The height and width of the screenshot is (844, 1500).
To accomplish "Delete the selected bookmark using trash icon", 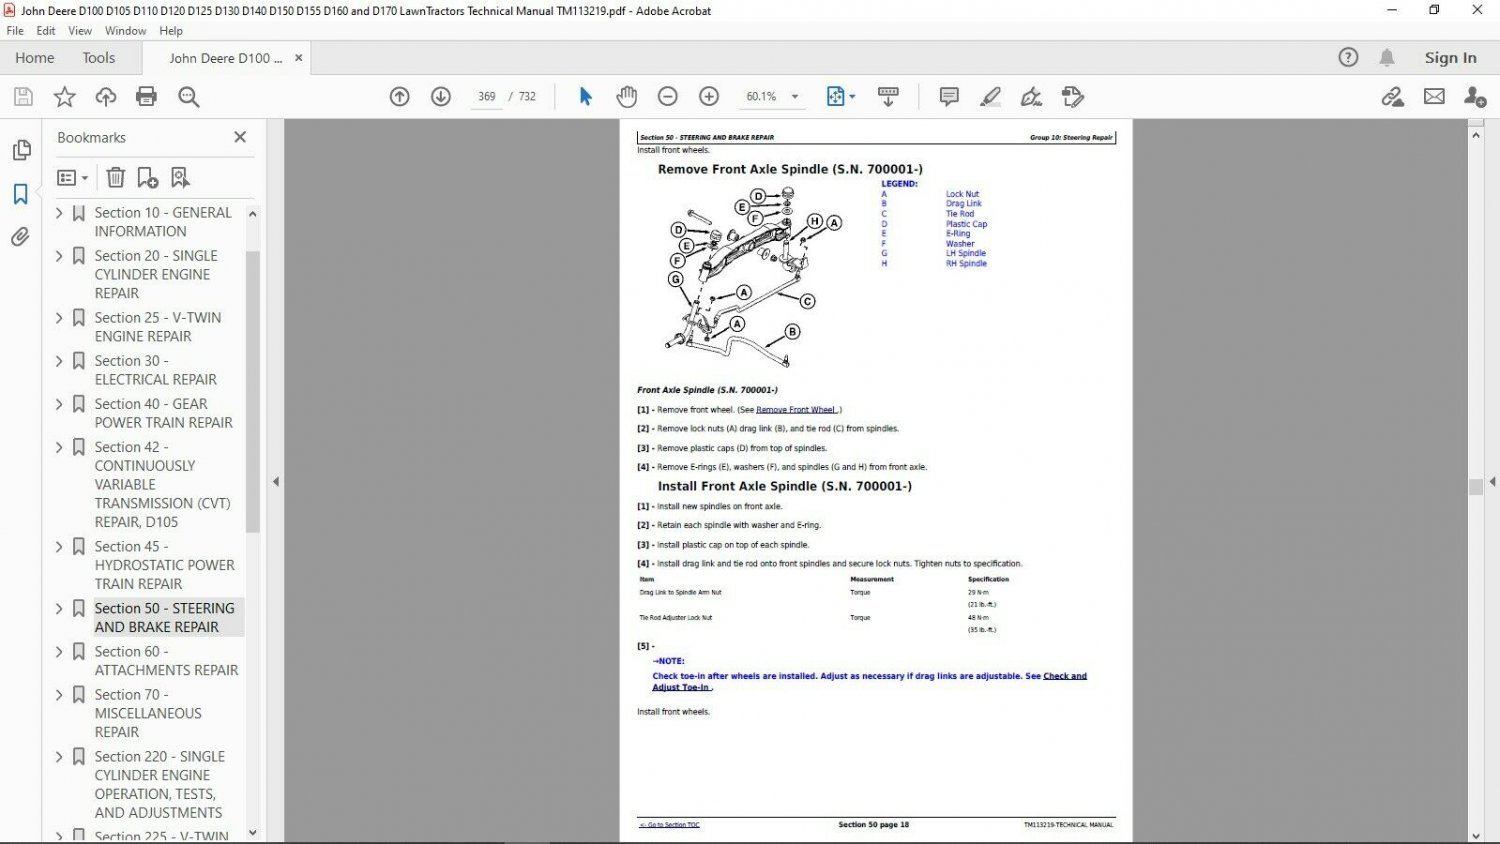I will [115, 177].
